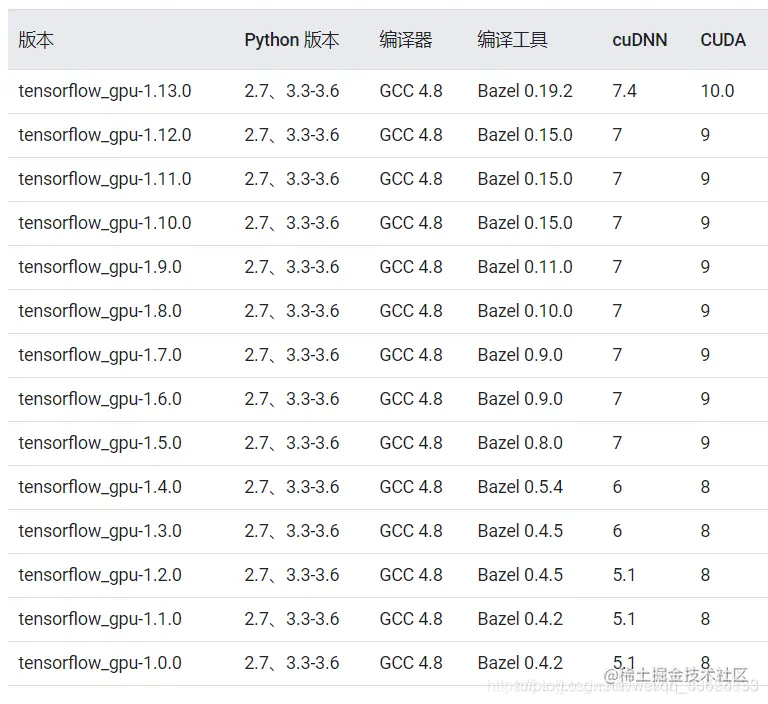Click Bazel 0.15.0 in the 1.12.0 row

(x=525, y=135)
